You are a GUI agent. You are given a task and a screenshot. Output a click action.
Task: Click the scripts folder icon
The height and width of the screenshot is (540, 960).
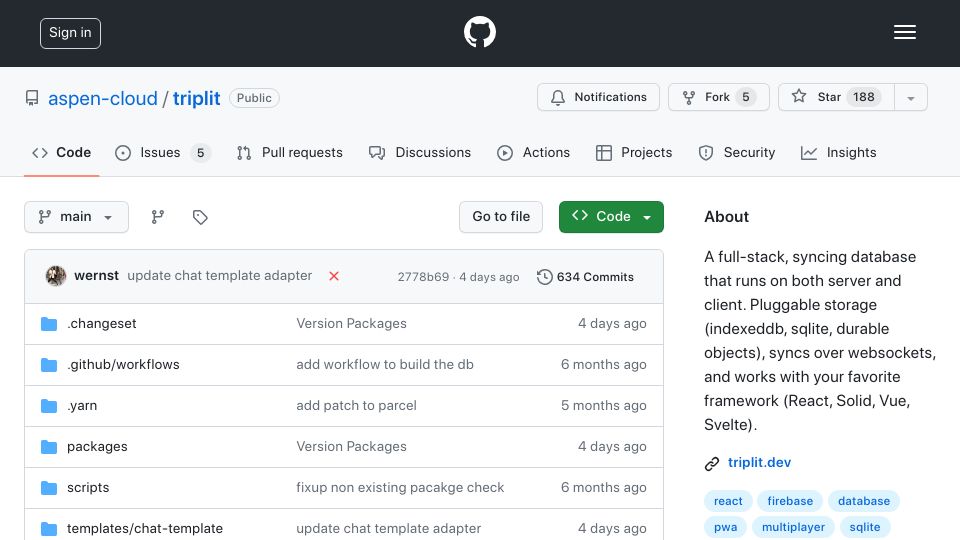click(49, 488)
